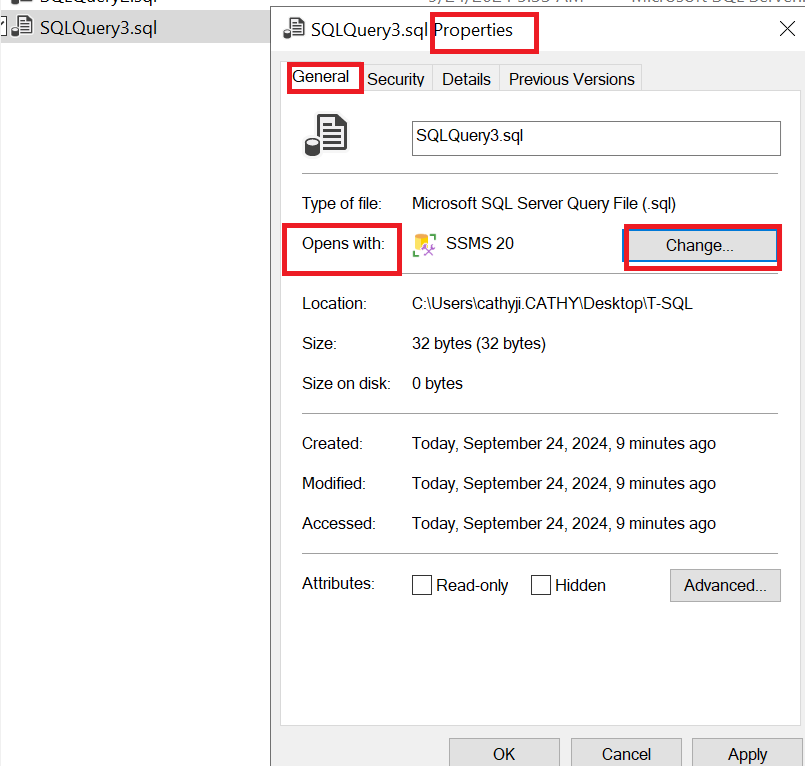This screenshot has height=766, width=805.
Task: Confirm the dialog with OK
Action: click(x=504, y=754)
